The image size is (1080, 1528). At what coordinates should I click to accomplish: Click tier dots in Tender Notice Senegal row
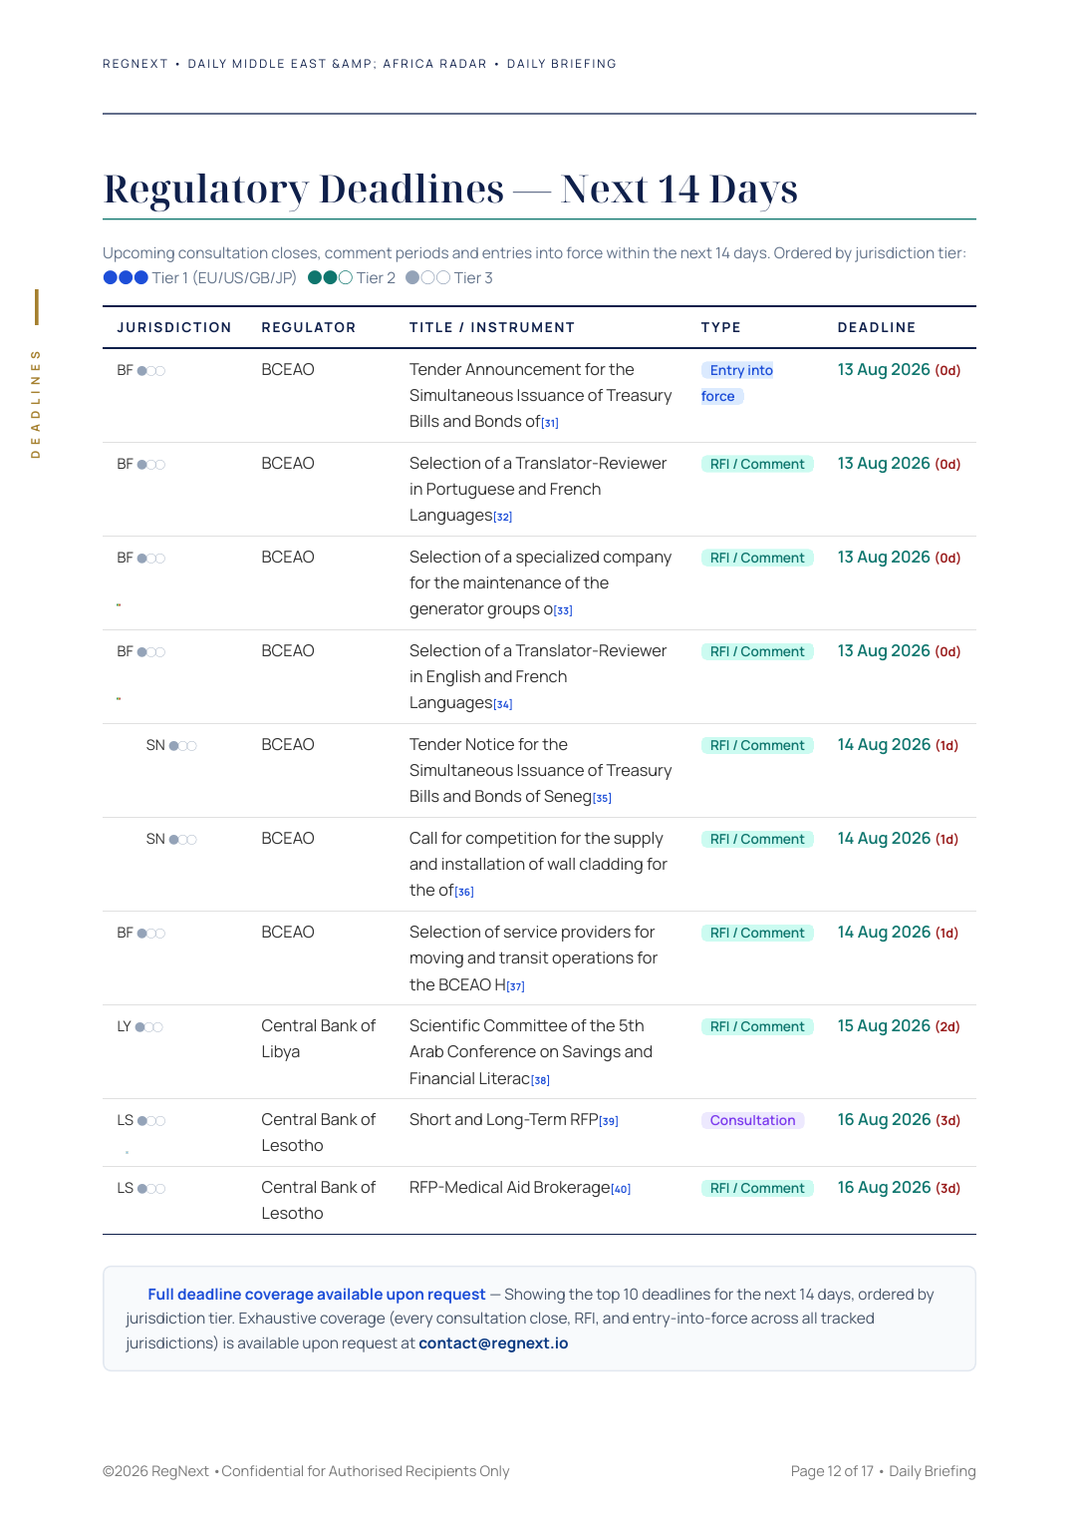[183, 746]
